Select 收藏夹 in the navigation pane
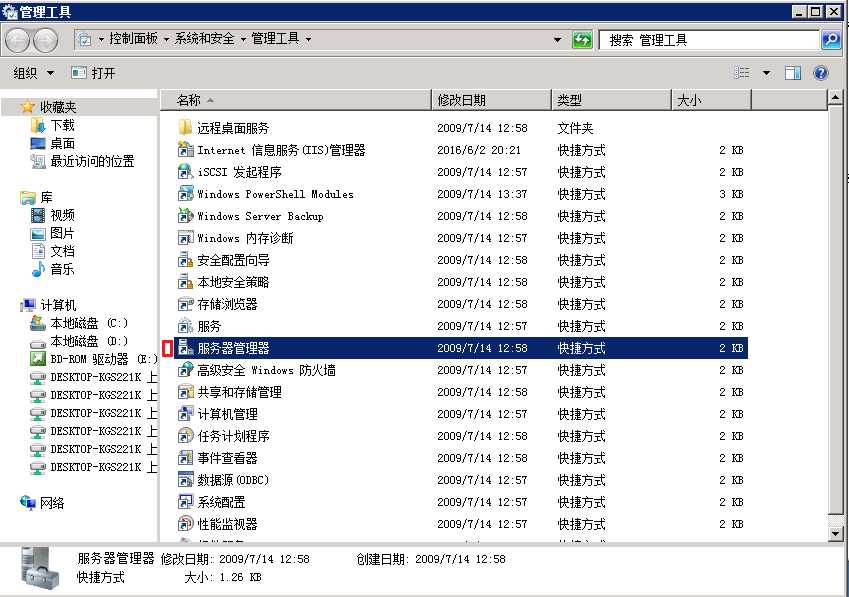The width and height of the screenshot is (849, 597). click(x=58, y=107)
